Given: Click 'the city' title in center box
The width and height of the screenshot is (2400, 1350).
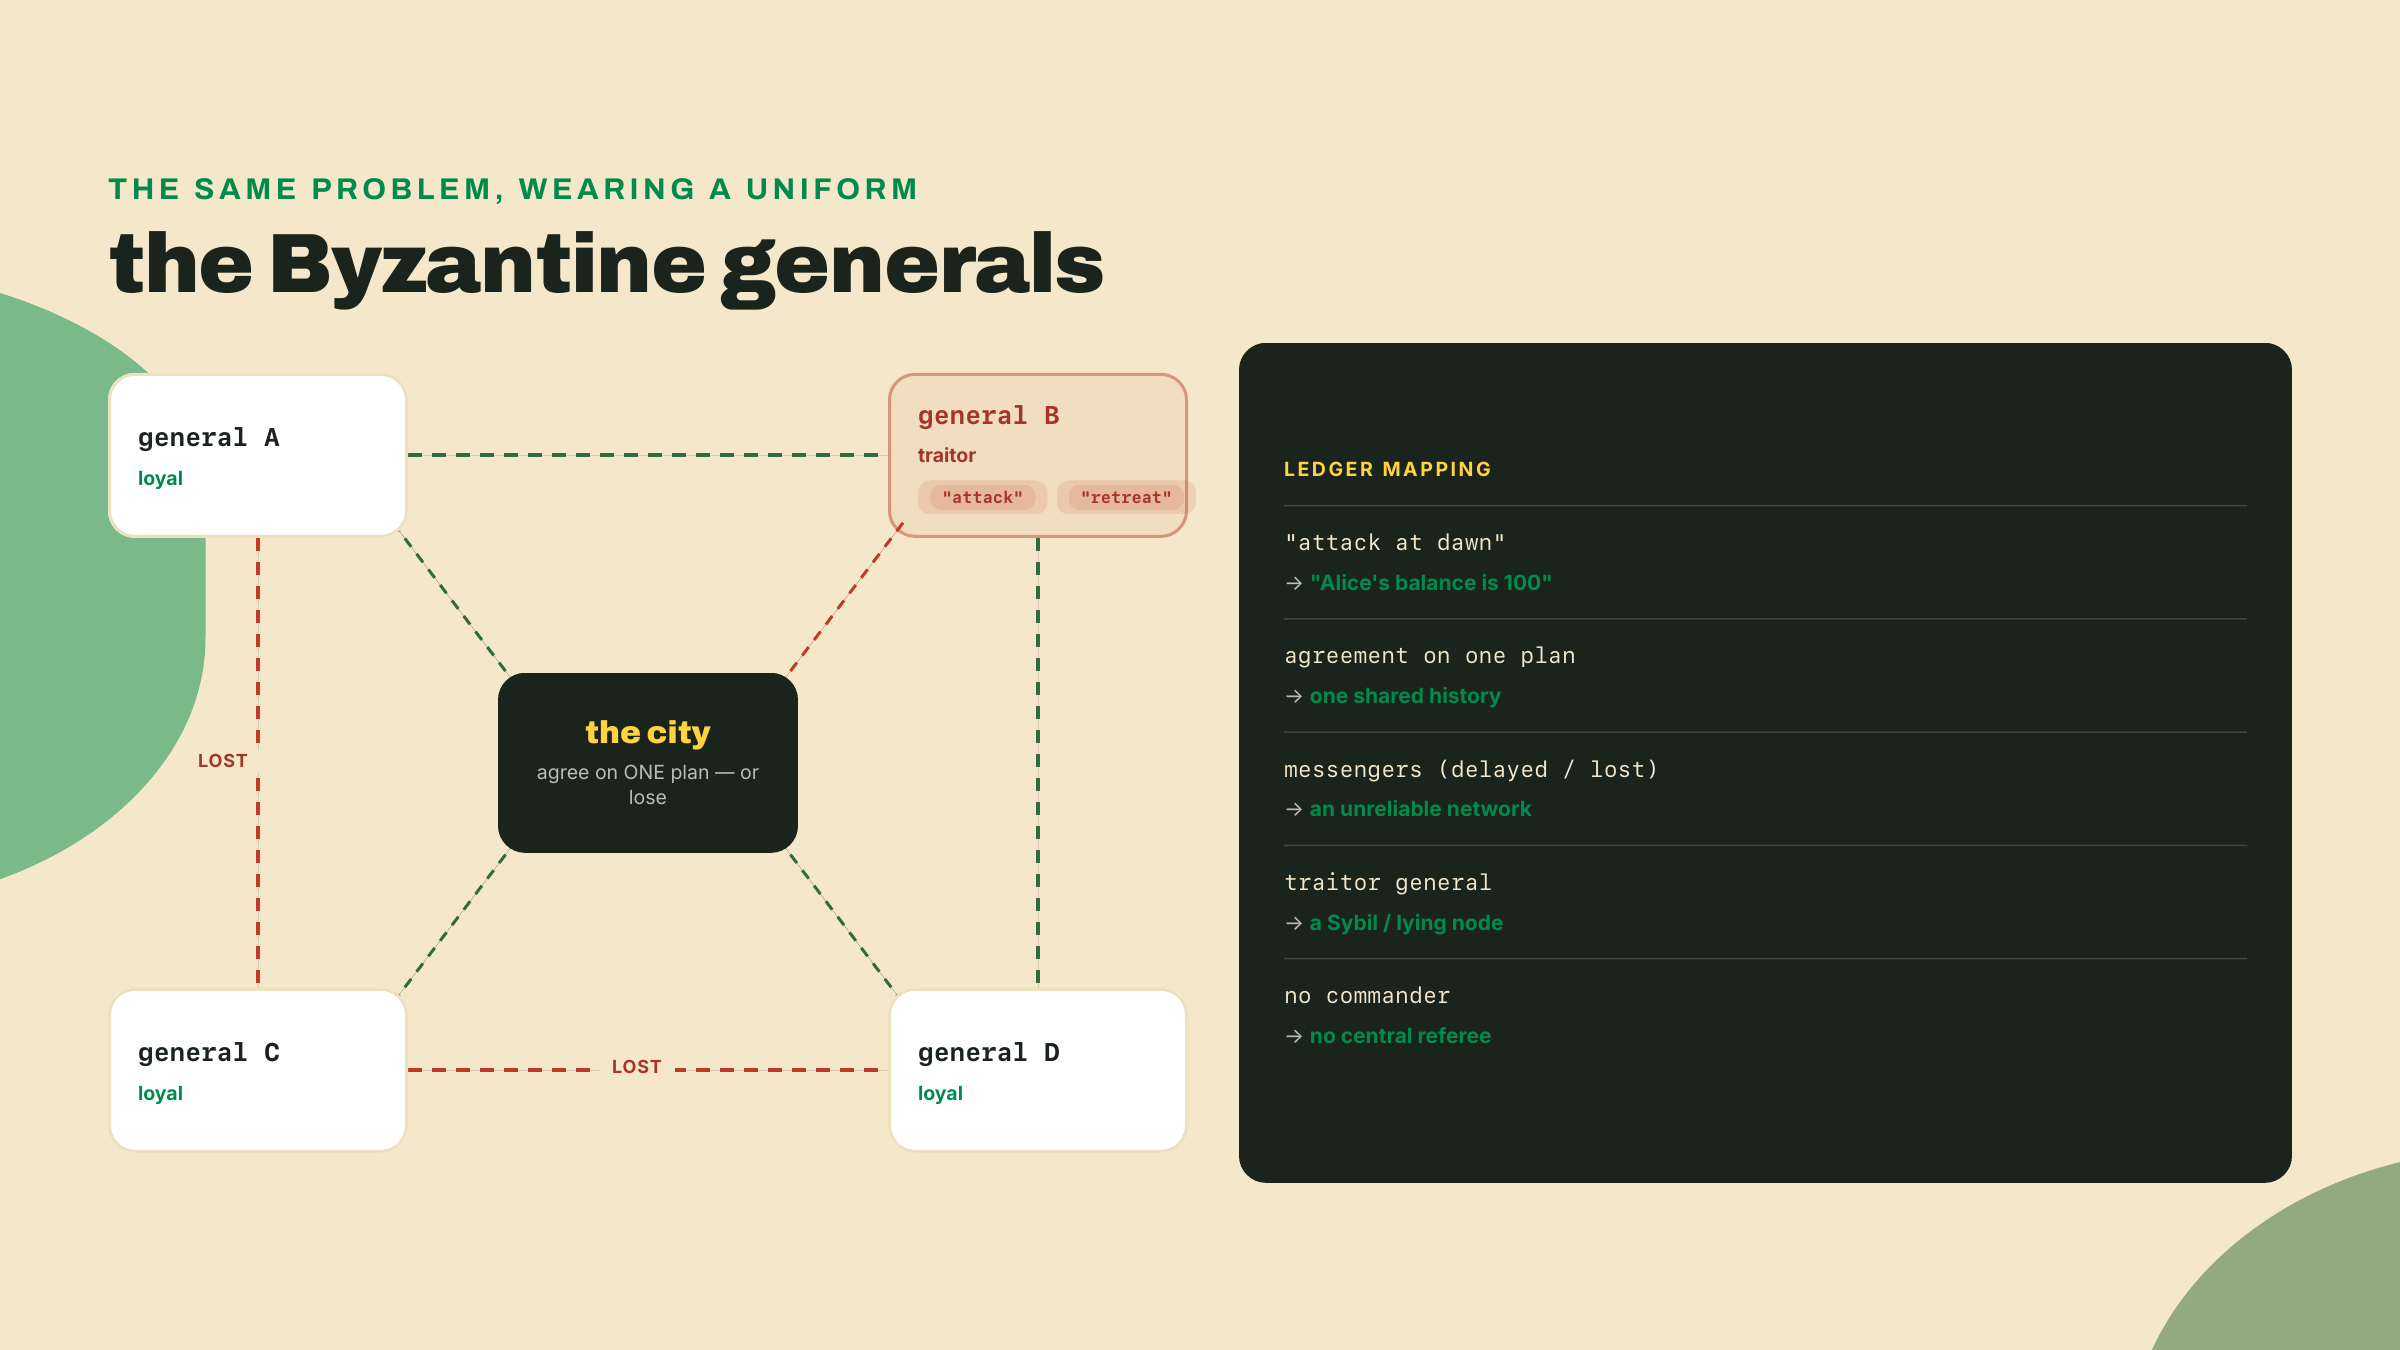Looking at the screenshot, I should (x=648, y=732).
